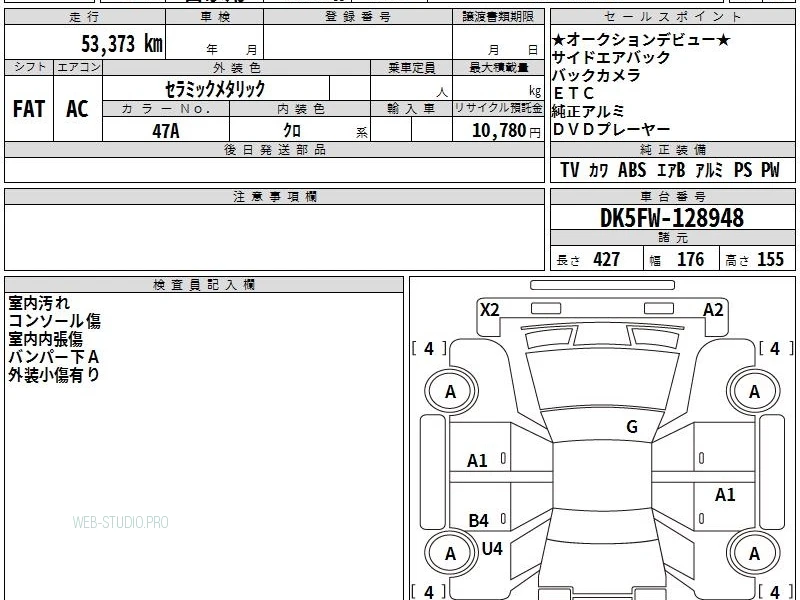Screen dimensions: 800x600
Task: Click the 検査員記入欄 header
Action: 204,285
